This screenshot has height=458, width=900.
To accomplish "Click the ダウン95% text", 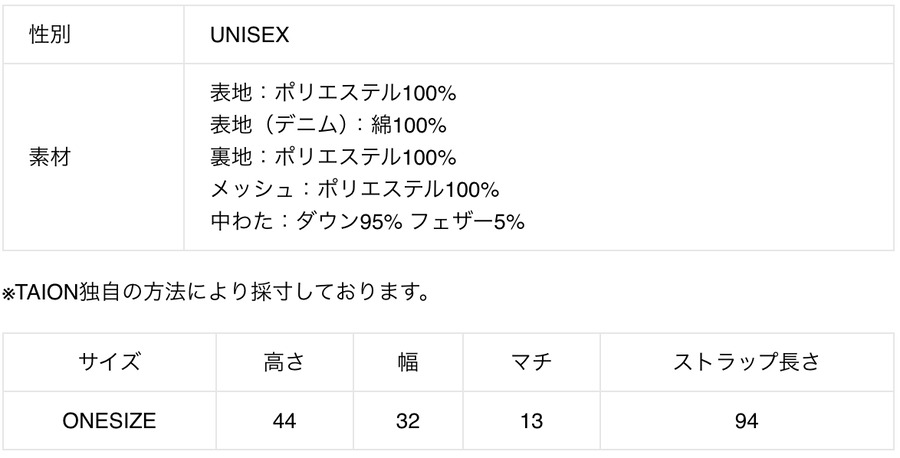I will pos(349,221).
